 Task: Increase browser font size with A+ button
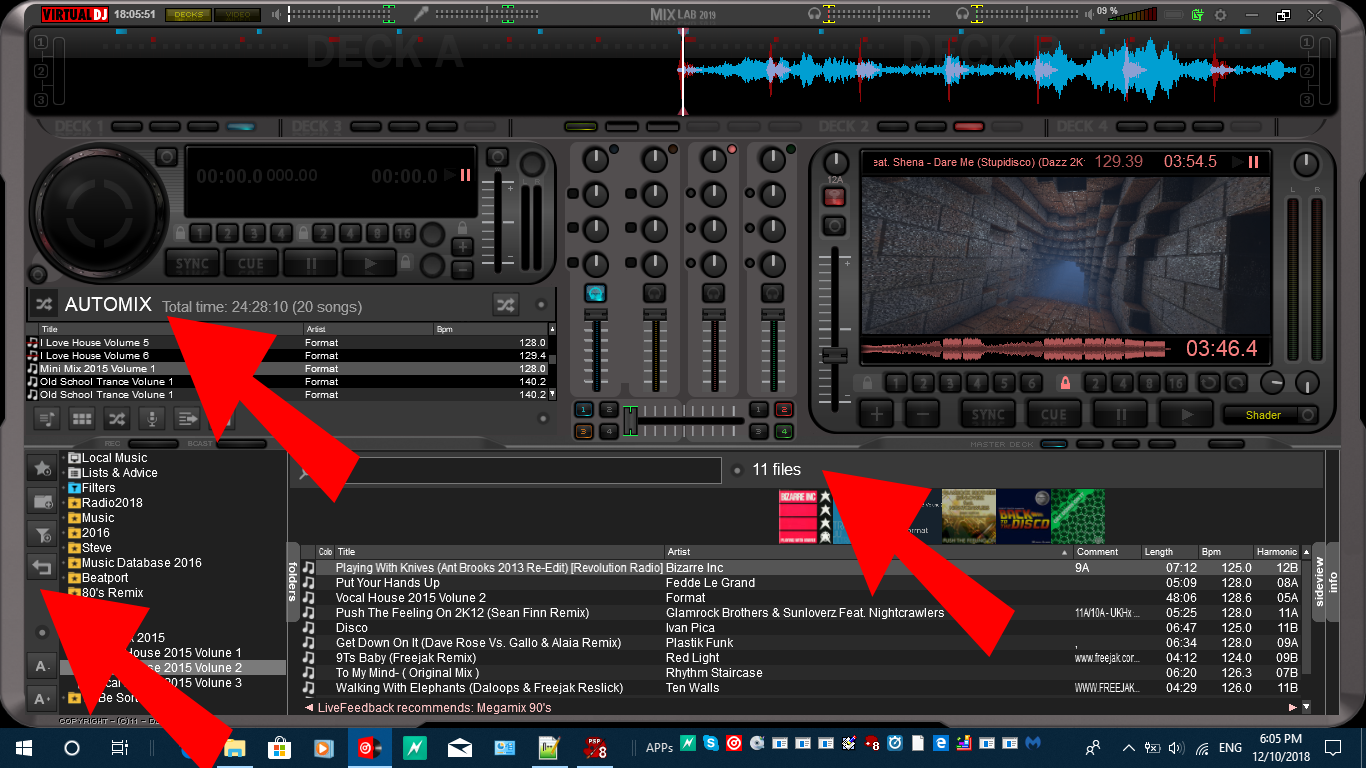42,699
